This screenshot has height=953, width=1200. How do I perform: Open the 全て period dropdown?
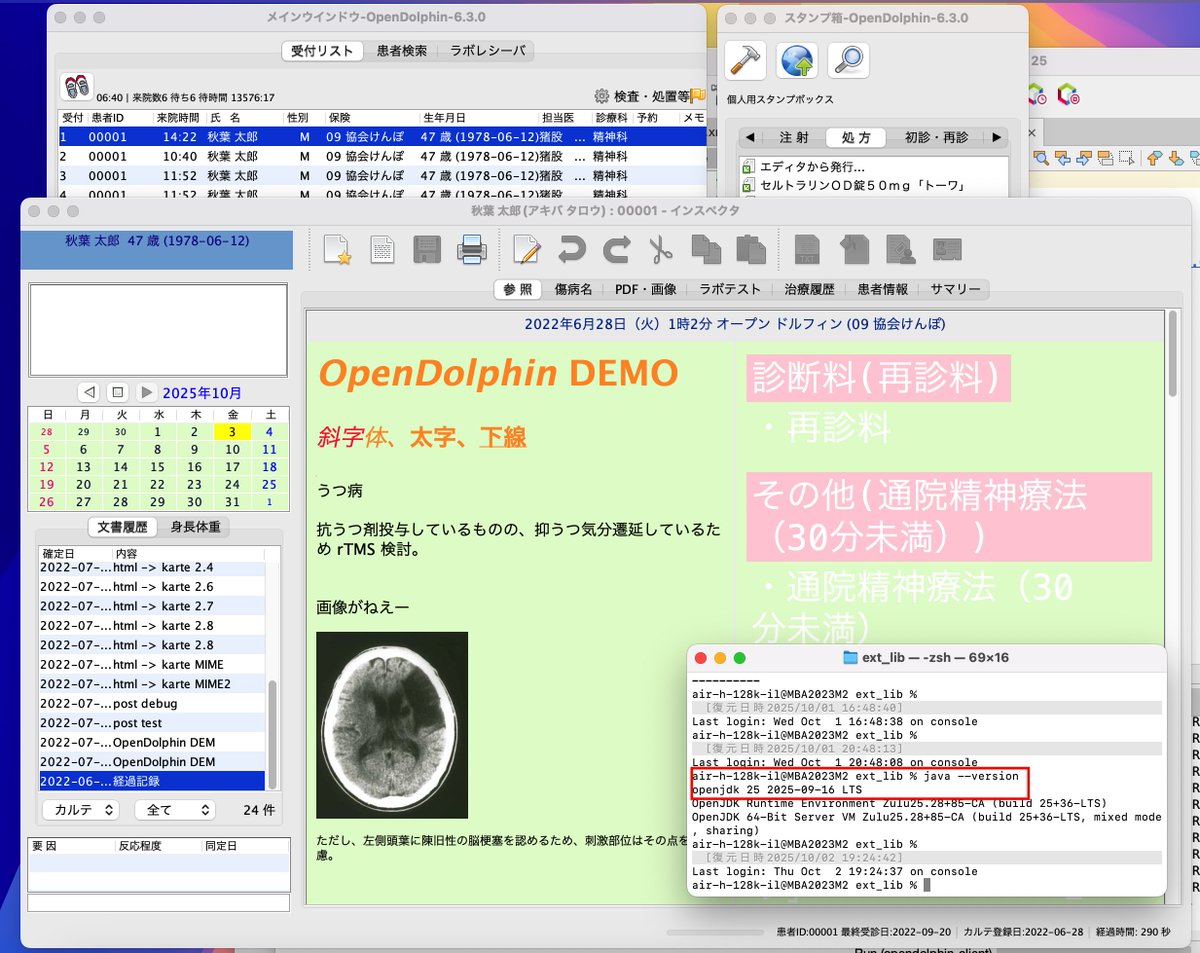pyautogui.click(x=176, y=809)
